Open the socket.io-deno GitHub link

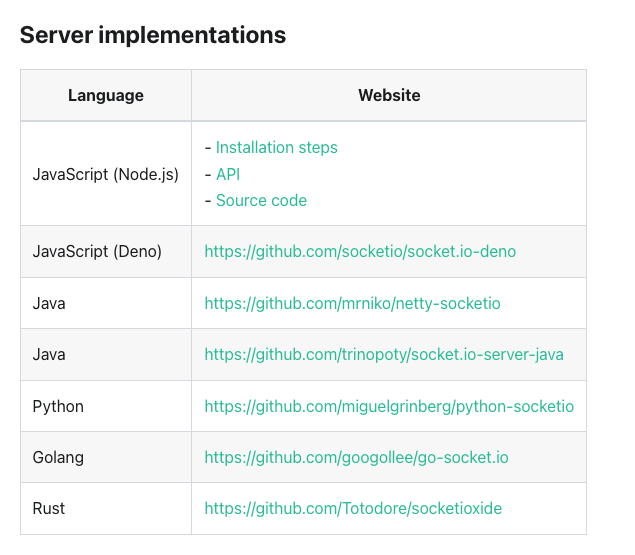click(x=360, y=252)
